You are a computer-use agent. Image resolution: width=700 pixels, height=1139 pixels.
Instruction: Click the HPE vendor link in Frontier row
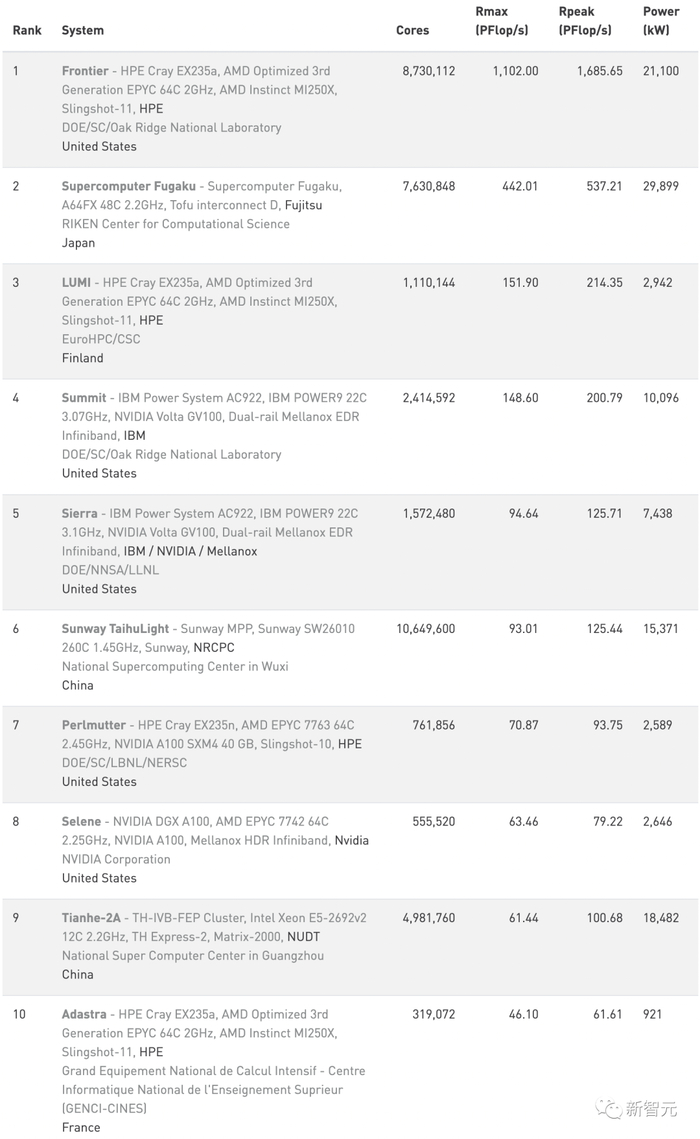click(151, 109)
